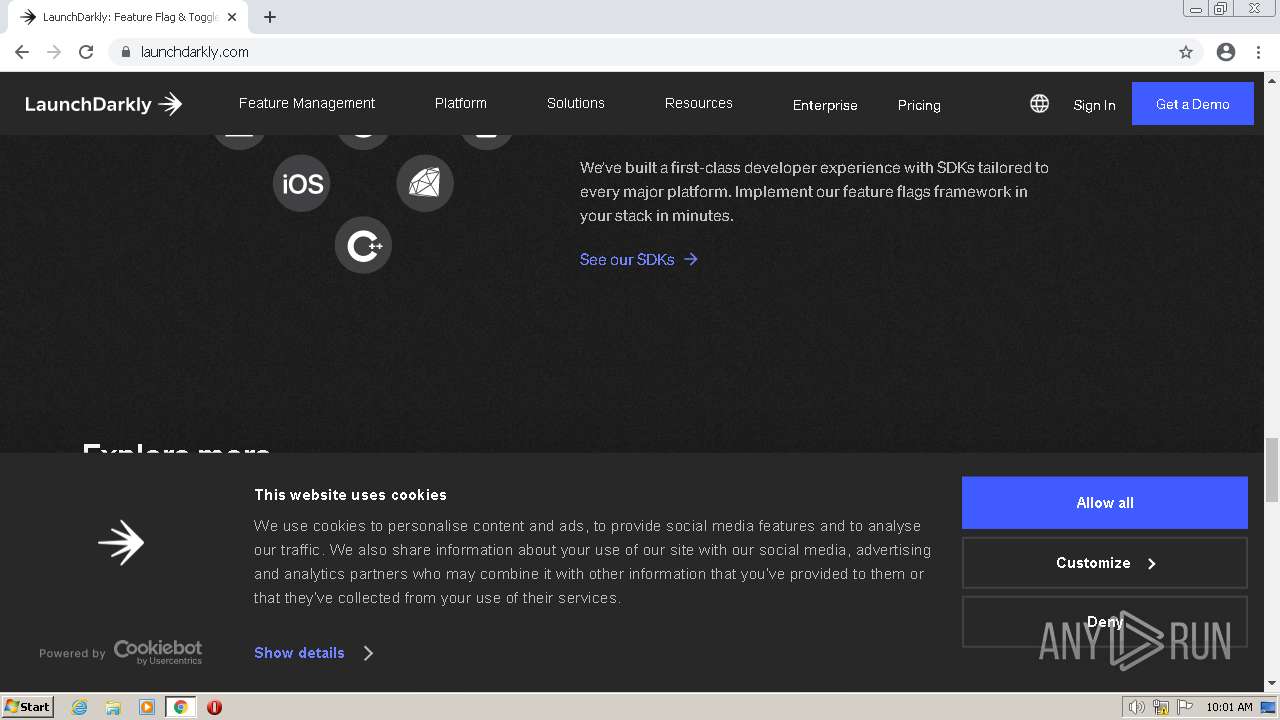Deny cookies

[x=1105, y=622]
